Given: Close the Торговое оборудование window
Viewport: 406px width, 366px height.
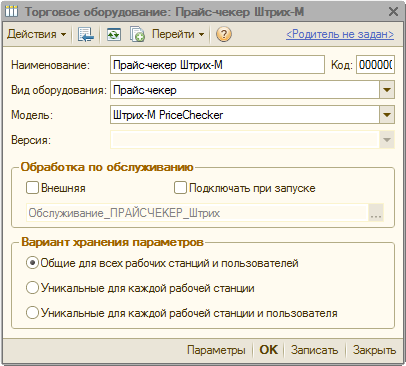Looking at the screenshot, I should tap(393, 12).
